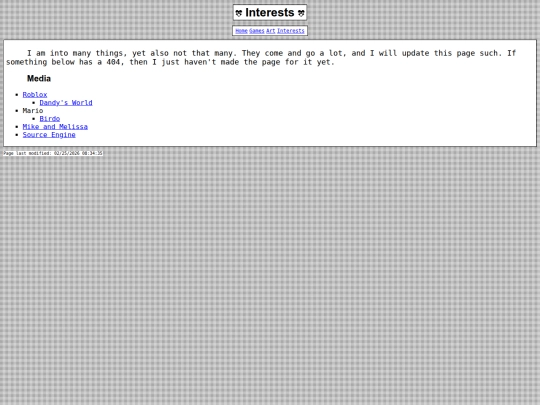Click the intro paragraph about 404 pages

[x=261, y=58]
